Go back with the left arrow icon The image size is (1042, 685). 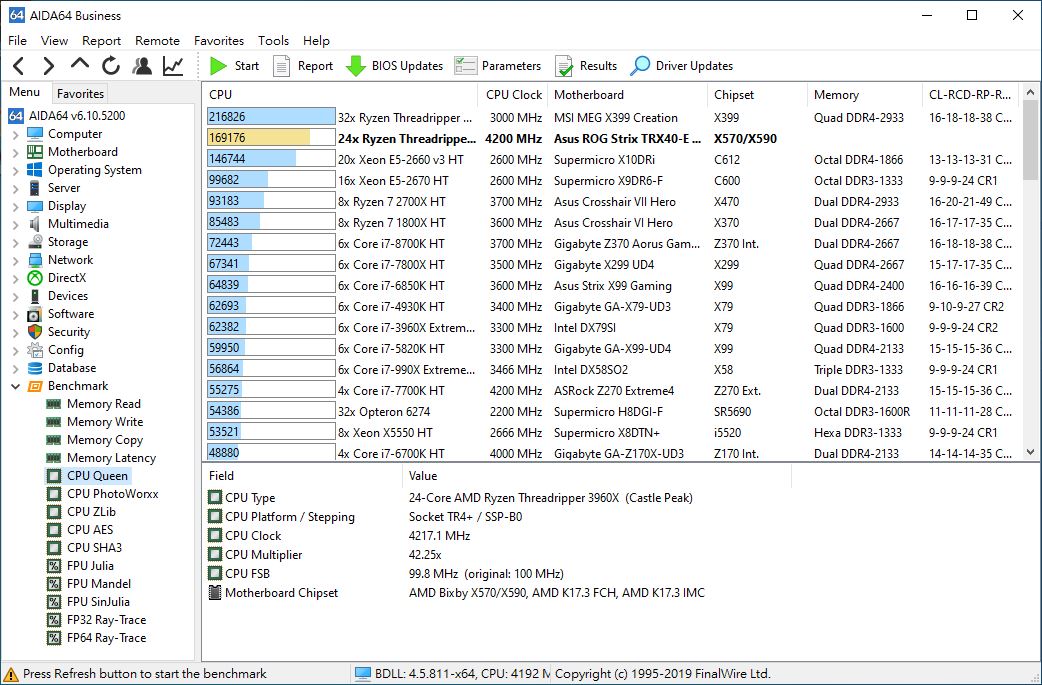click(x=19, y=66)
